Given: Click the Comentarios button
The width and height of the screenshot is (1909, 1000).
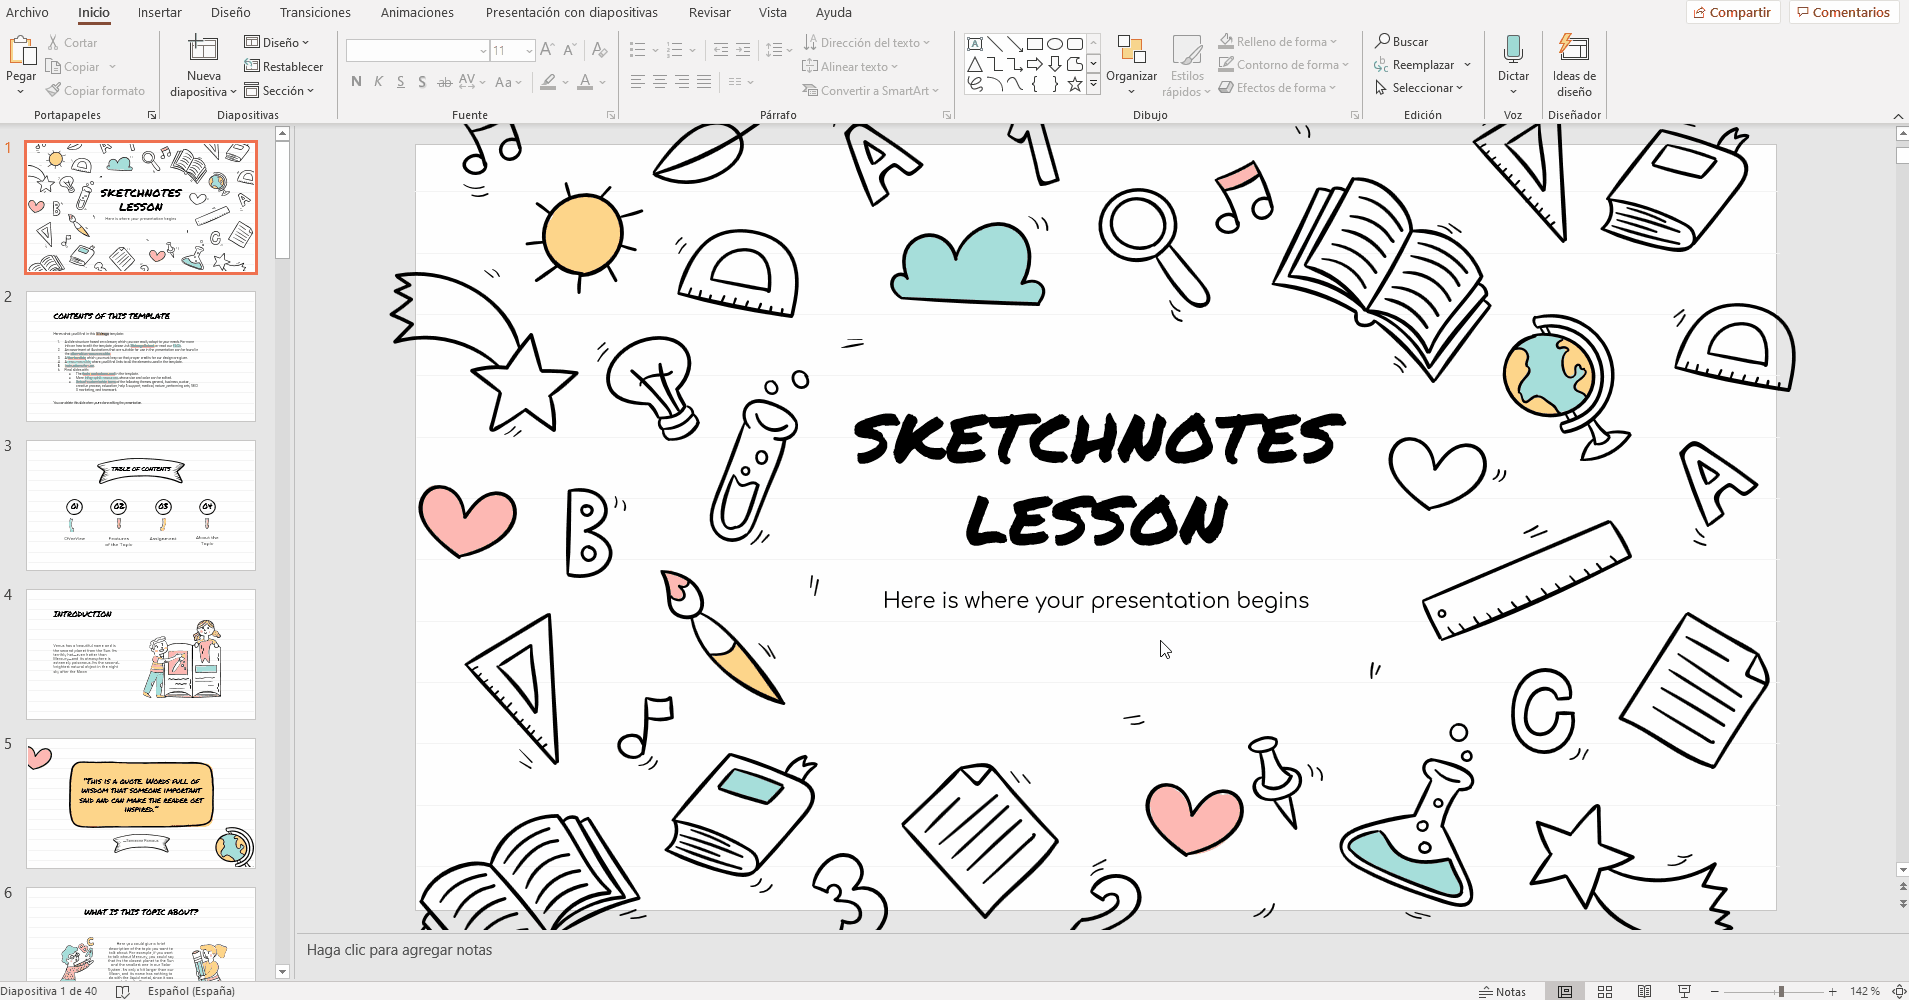Looking at the screenshot, I should click(x=1843, y=12).
